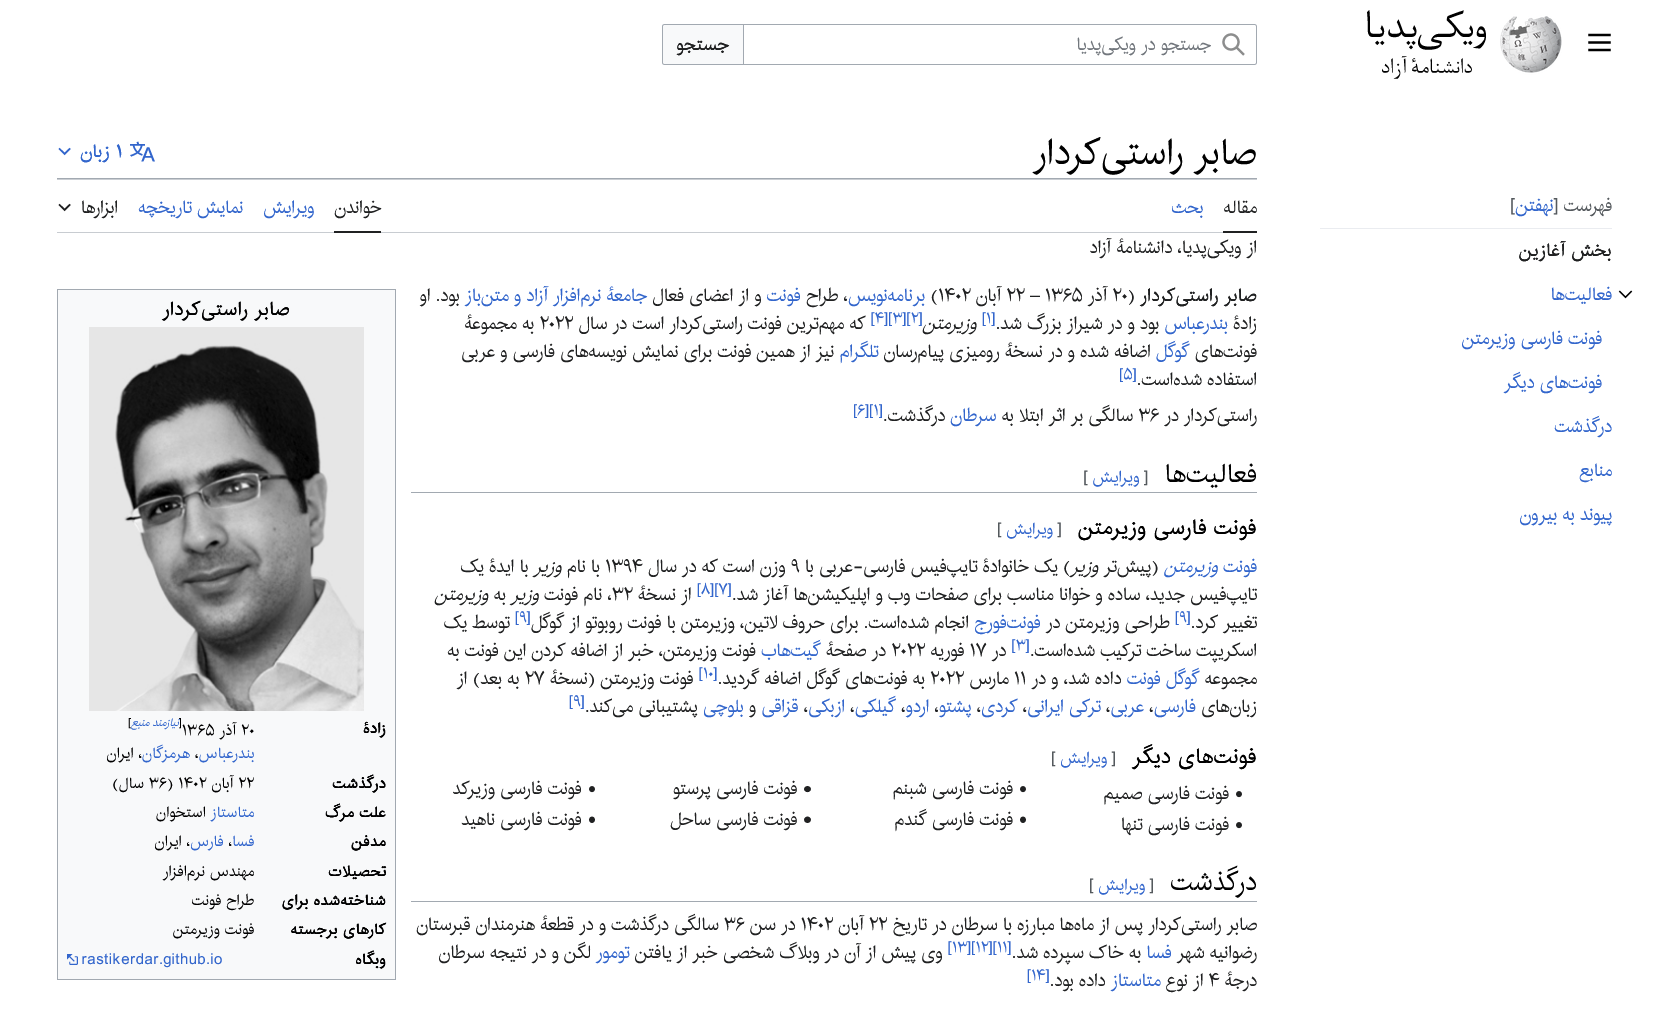Open the بندرعباس link in infobox
The image size is (1677, 1022).
[x=227, y=754]
